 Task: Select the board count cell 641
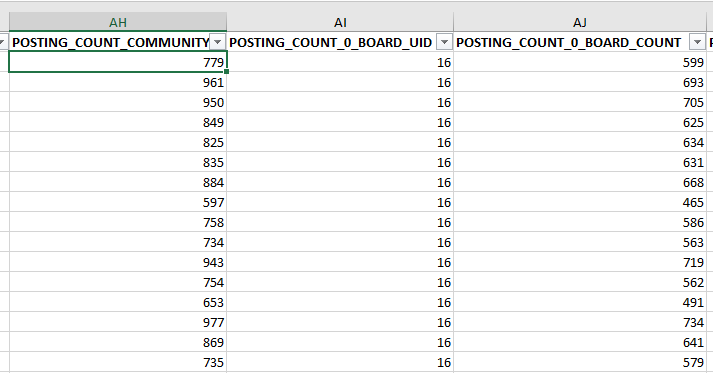580,343
